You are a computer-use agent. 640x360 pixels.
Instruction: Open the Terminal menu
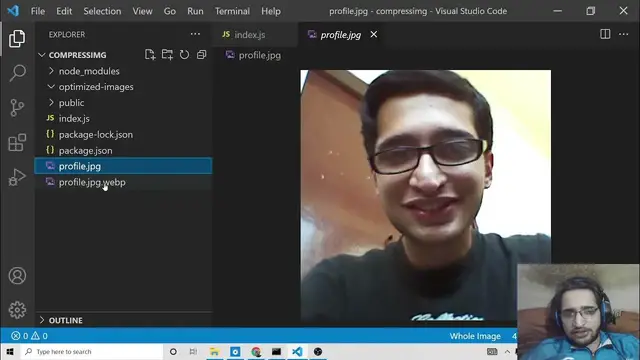232,11
